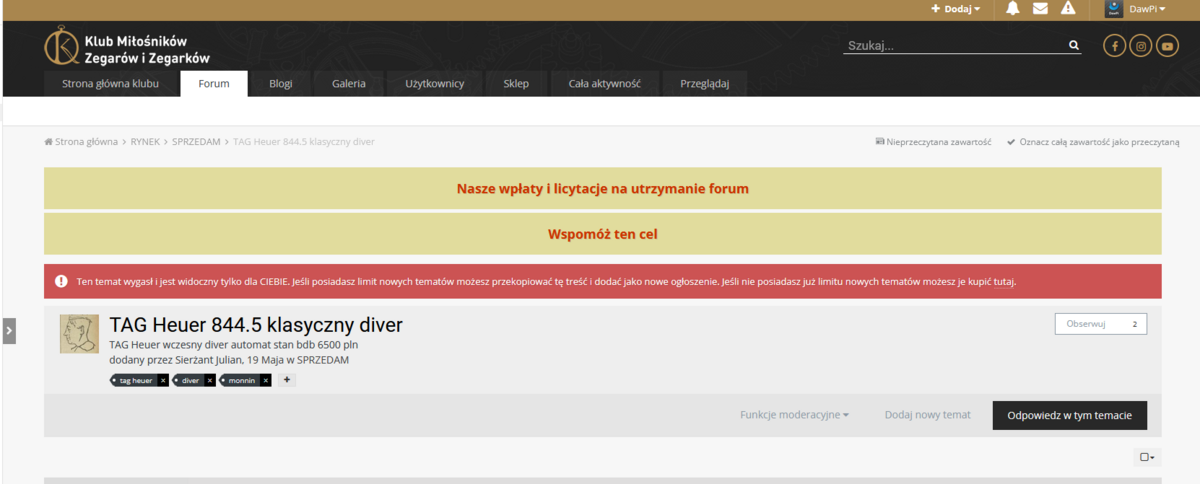This screenshot has width=1200, height=484.
Task: Switch to the Galeria tab
Action: point(349,84)
